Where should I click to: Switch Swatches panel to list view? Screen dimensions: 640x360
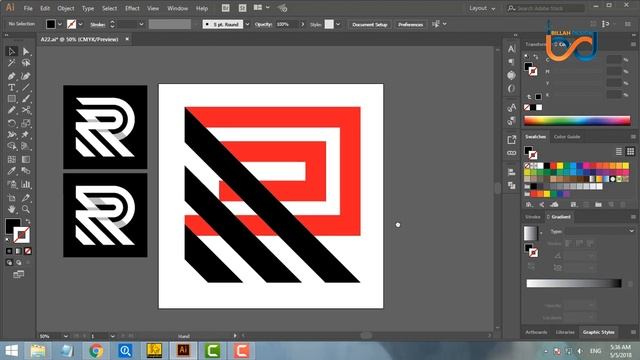(x=619, y=151)
